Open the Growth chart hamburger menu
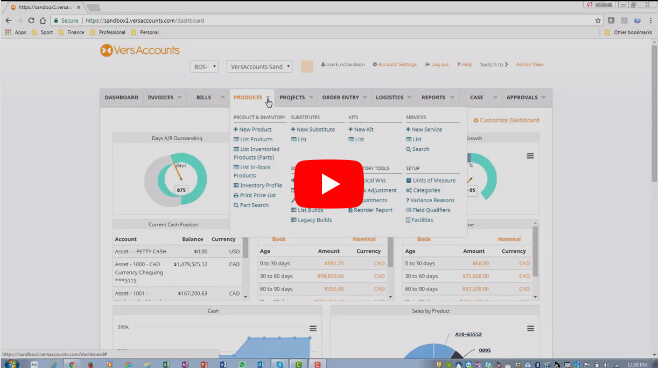The image size is (658, 368). tap(530, 156)
